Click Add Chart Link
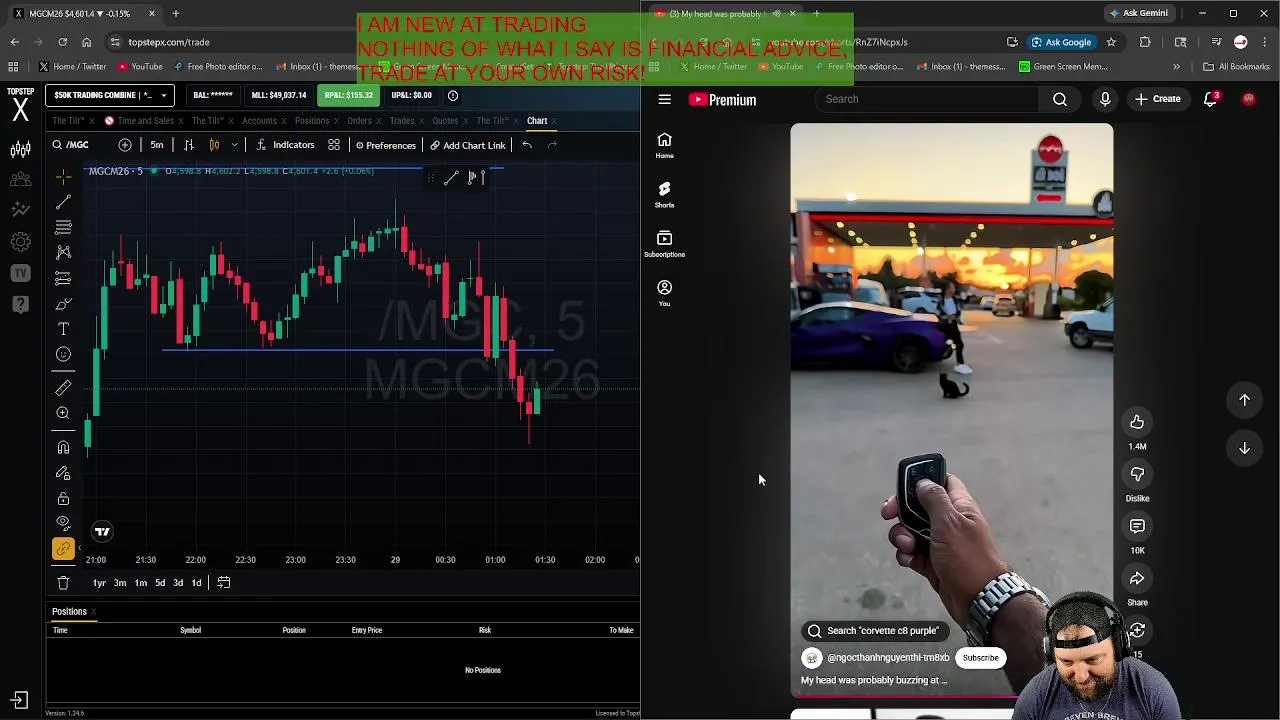Viewport: 1280px width, 720px height. point(468,146)
